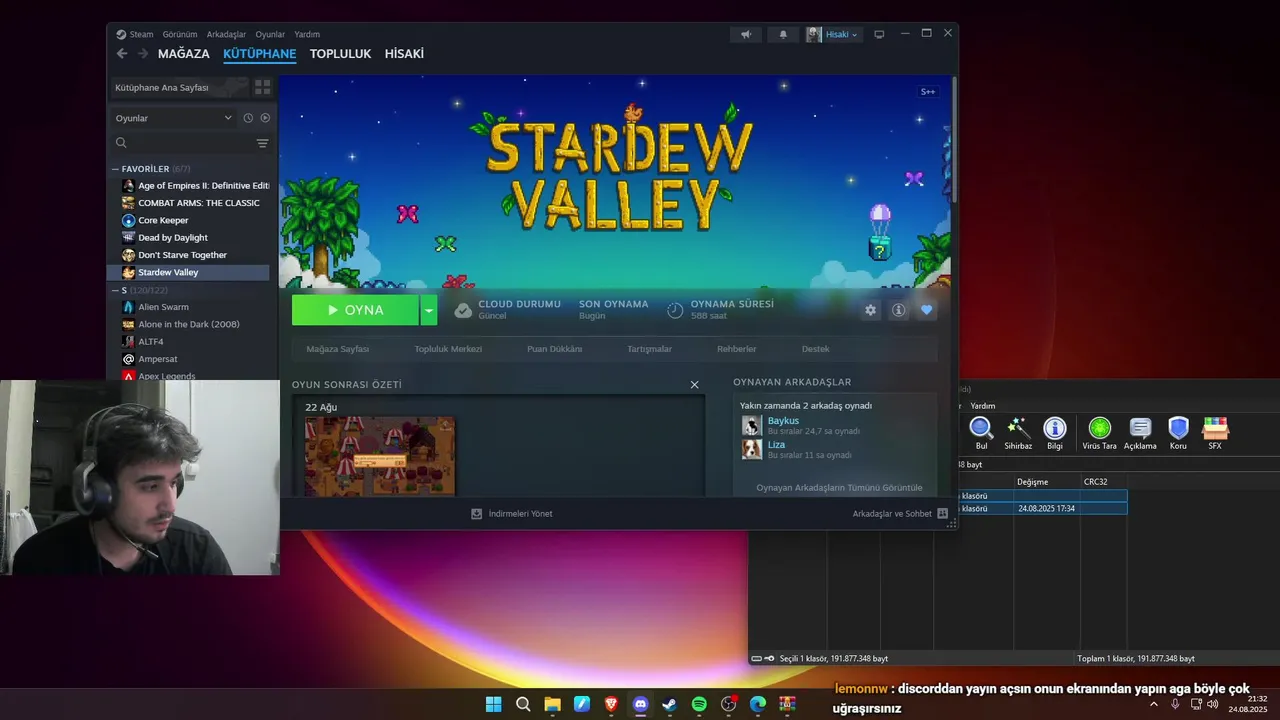Image resolution: width=1280 pixels, height=720 pixels.
Task: Switch to WinRAR in taskbar
Action: tap(788, 704)
